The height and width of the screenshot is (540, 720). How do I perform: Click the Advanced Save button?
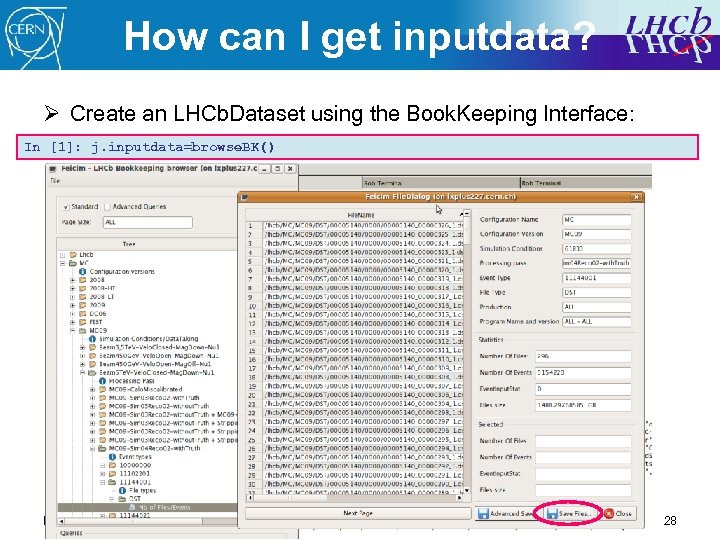506,513
